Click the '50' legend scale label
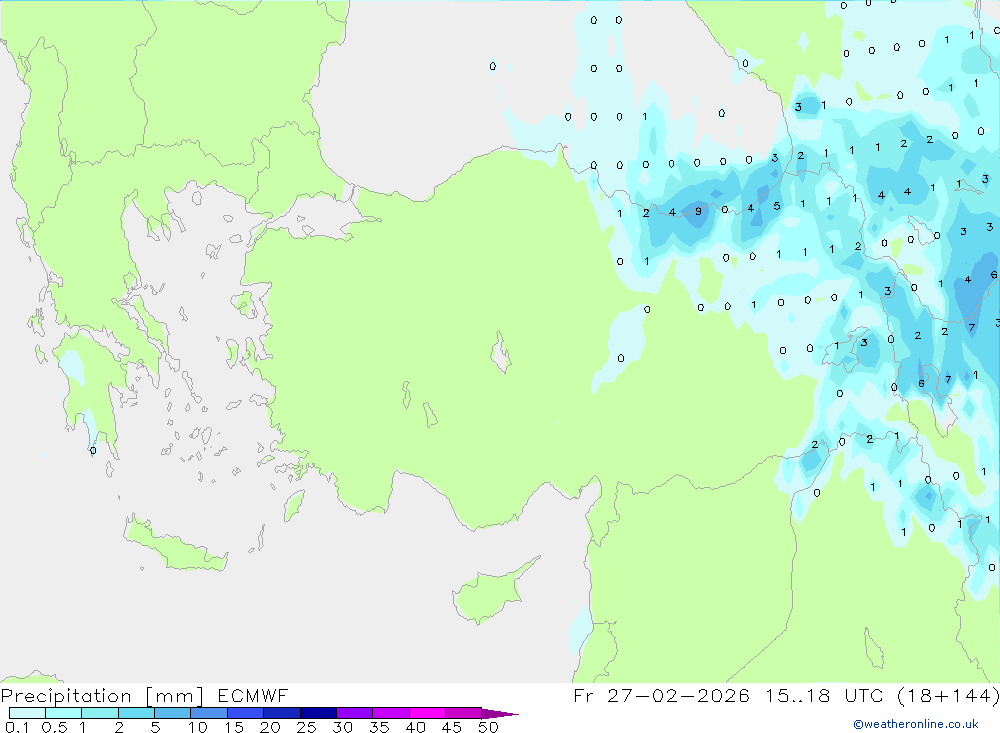Image resolution: width=1000 pixels, height=733 pixels. pos(488,727)
